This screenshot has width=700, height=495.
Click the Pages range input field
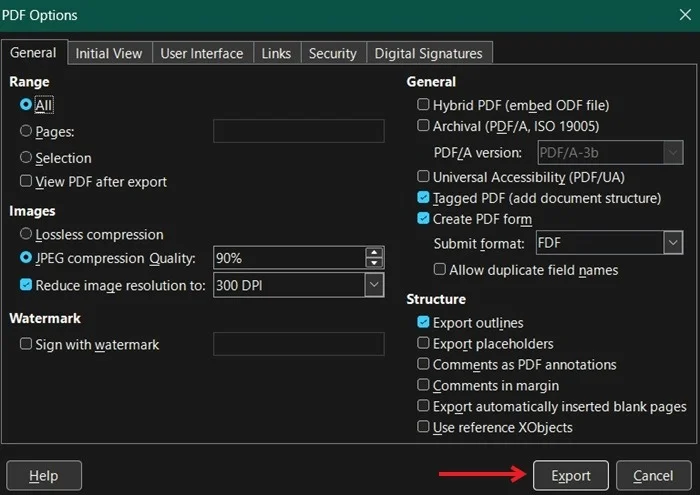click(298, 131)
